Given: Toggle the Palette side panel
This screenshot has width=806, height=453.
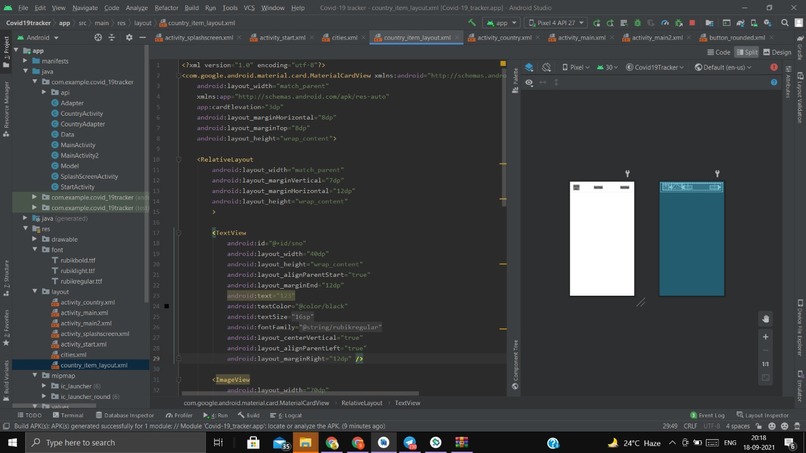Looking at the screenshot, I should click(515, 80).
